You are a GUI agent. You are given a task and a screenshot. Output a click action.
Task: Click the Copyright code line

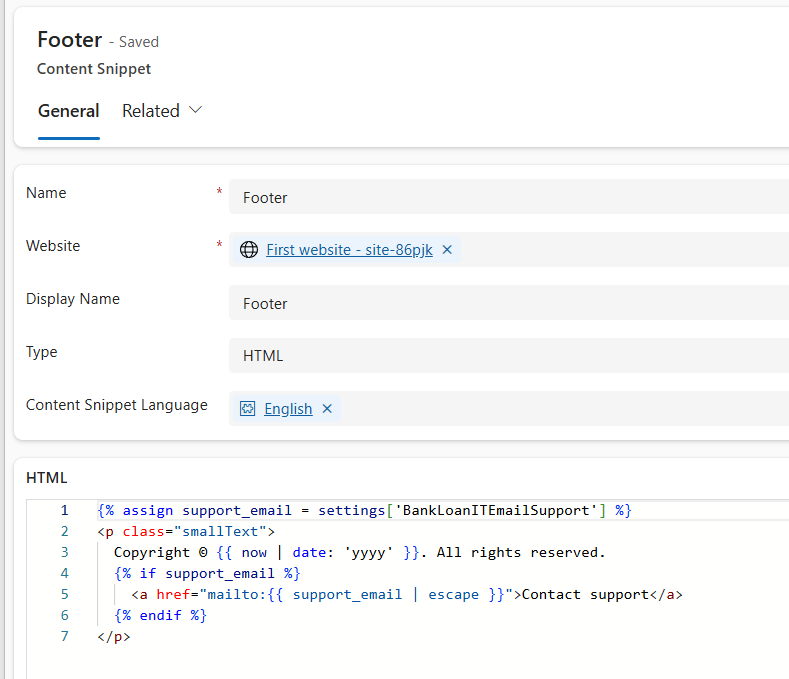360,553
